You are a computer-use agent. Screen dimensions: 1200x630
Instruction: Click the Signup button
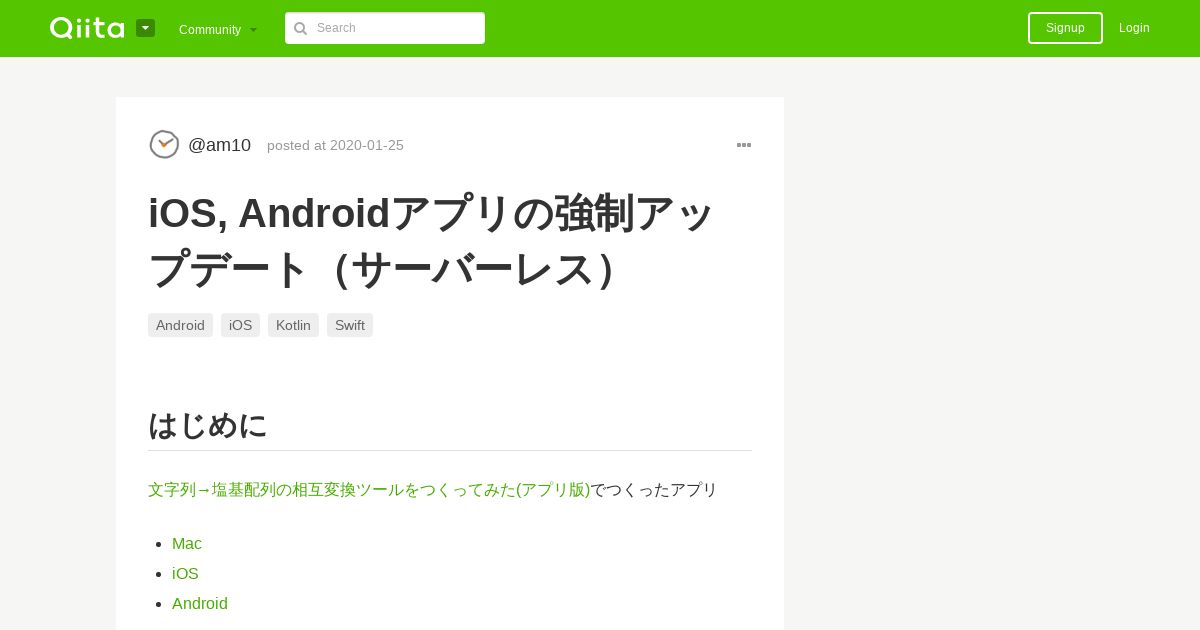point(1065,28)
